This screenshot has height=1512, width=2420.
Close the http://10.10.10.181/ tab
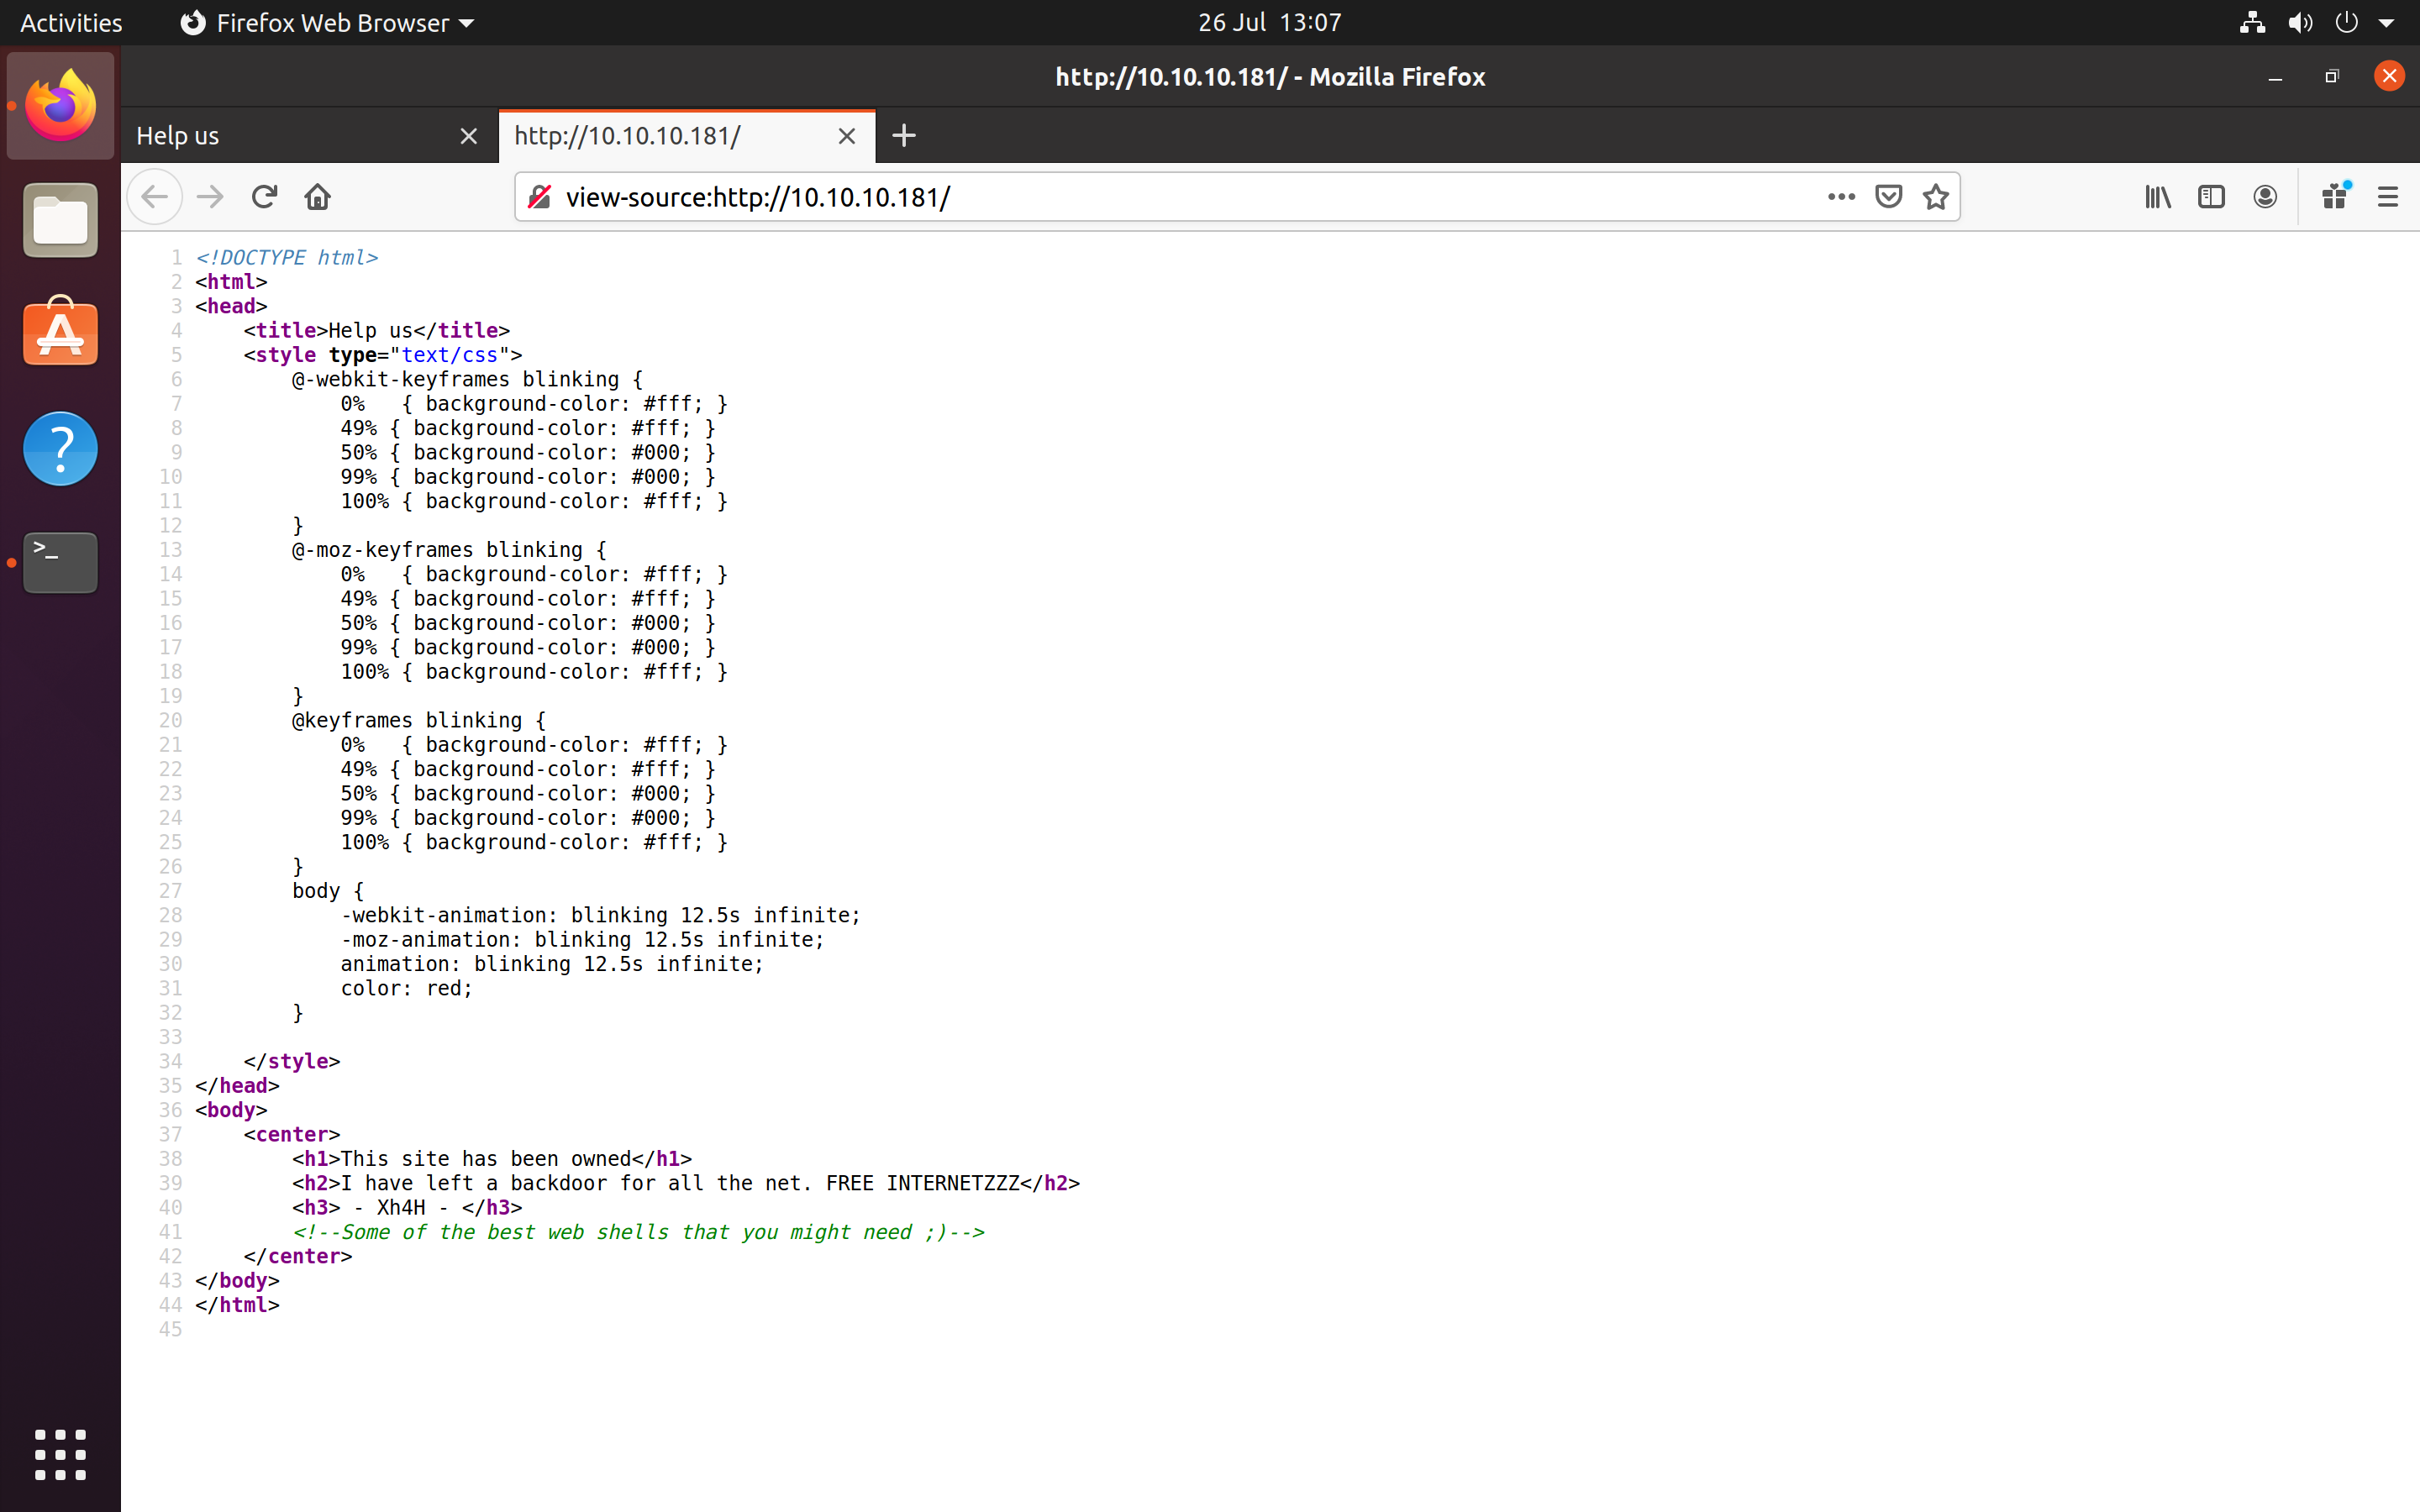(x=846, y=136)
